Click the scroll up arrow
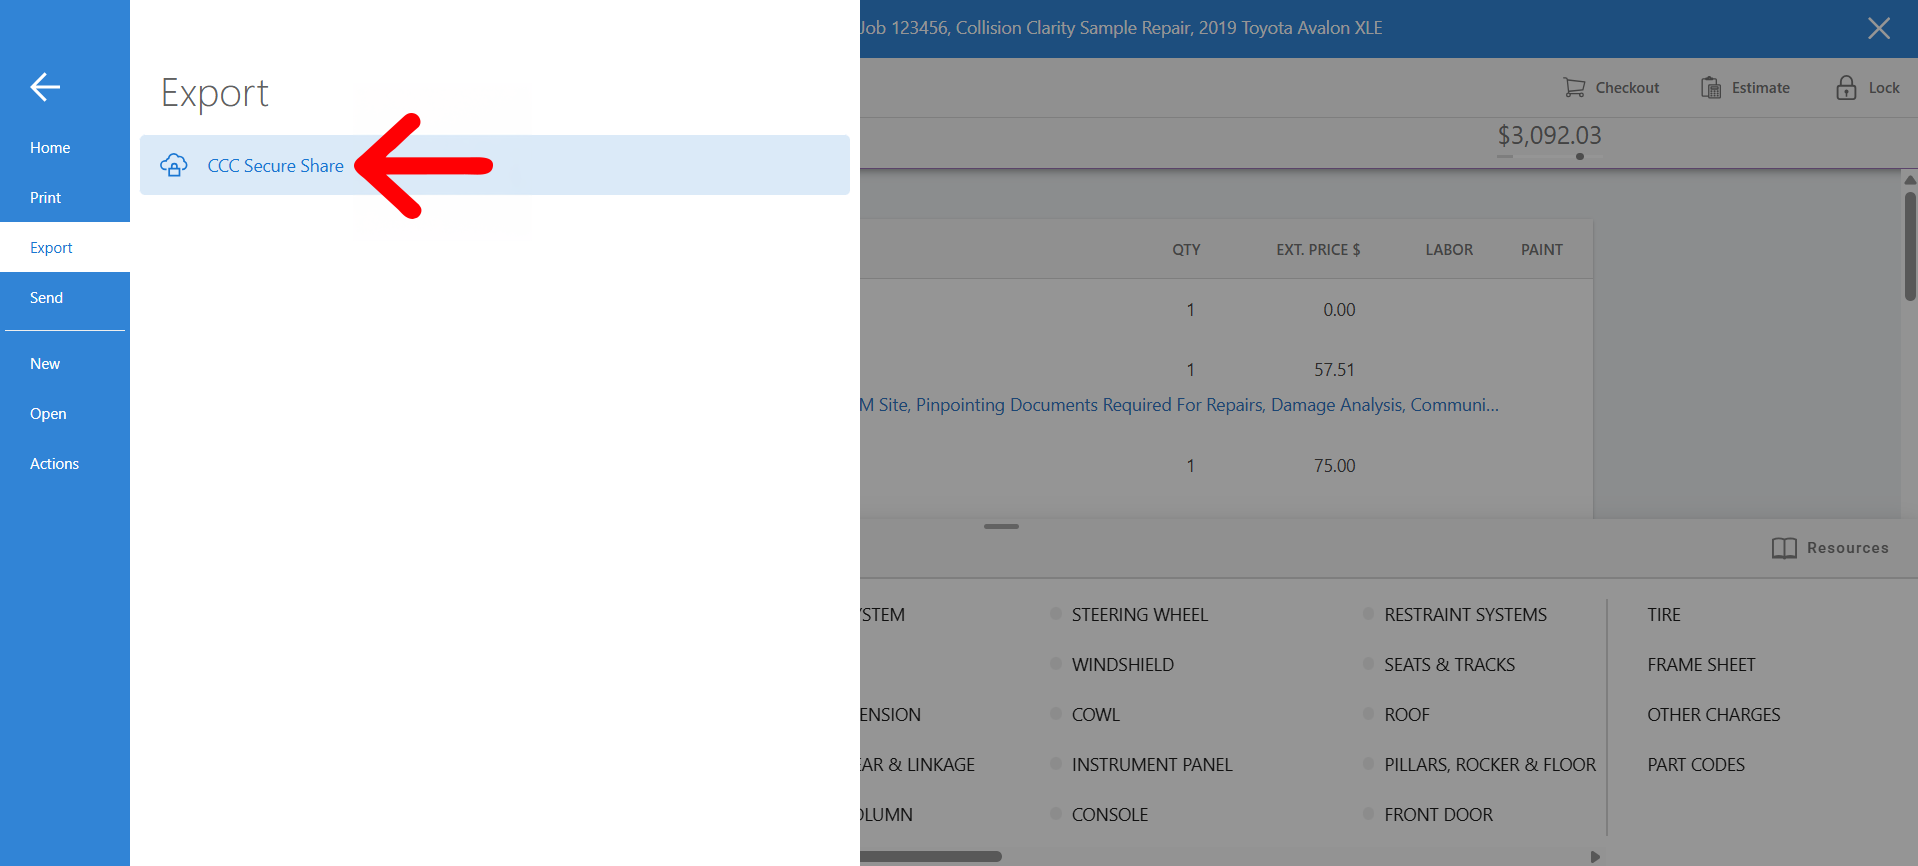 tap(1910, 180)
